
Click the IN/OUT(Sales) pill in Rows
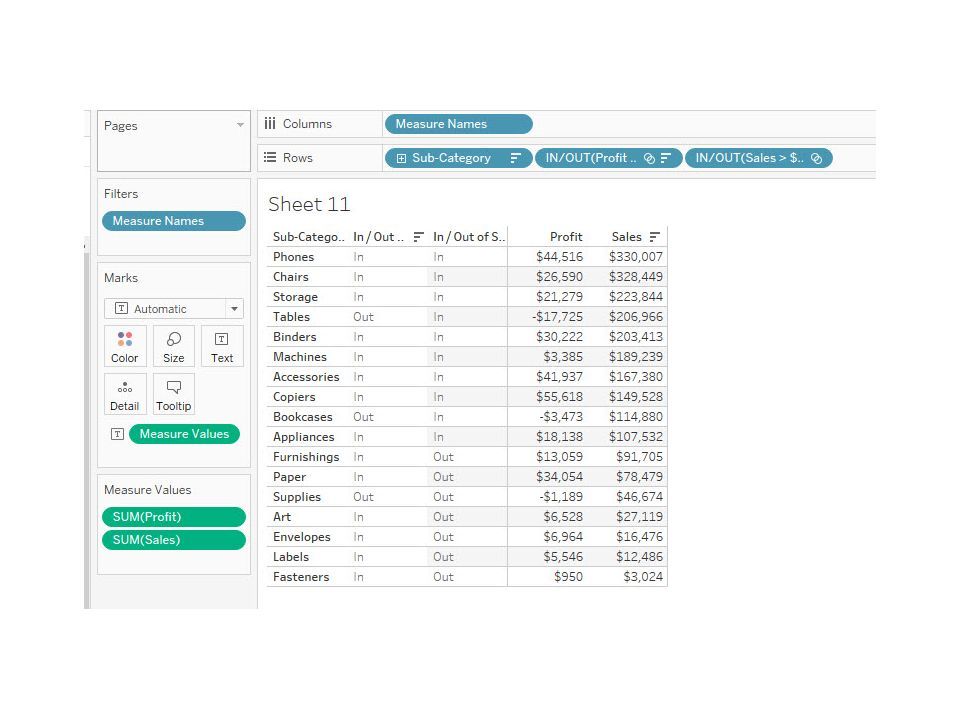coord(759,158)
